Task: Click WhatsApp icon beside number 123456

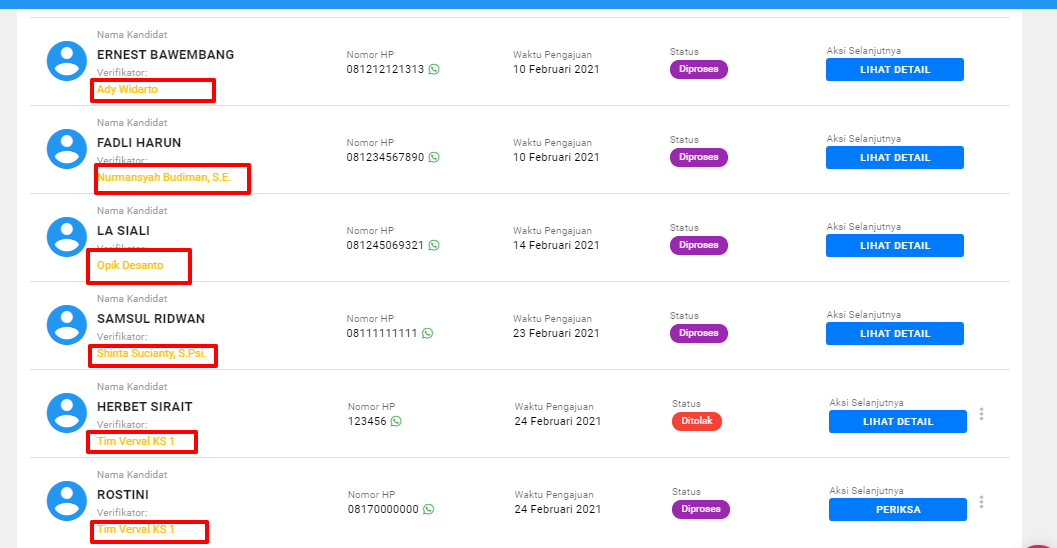Action: tap(396, 422)
